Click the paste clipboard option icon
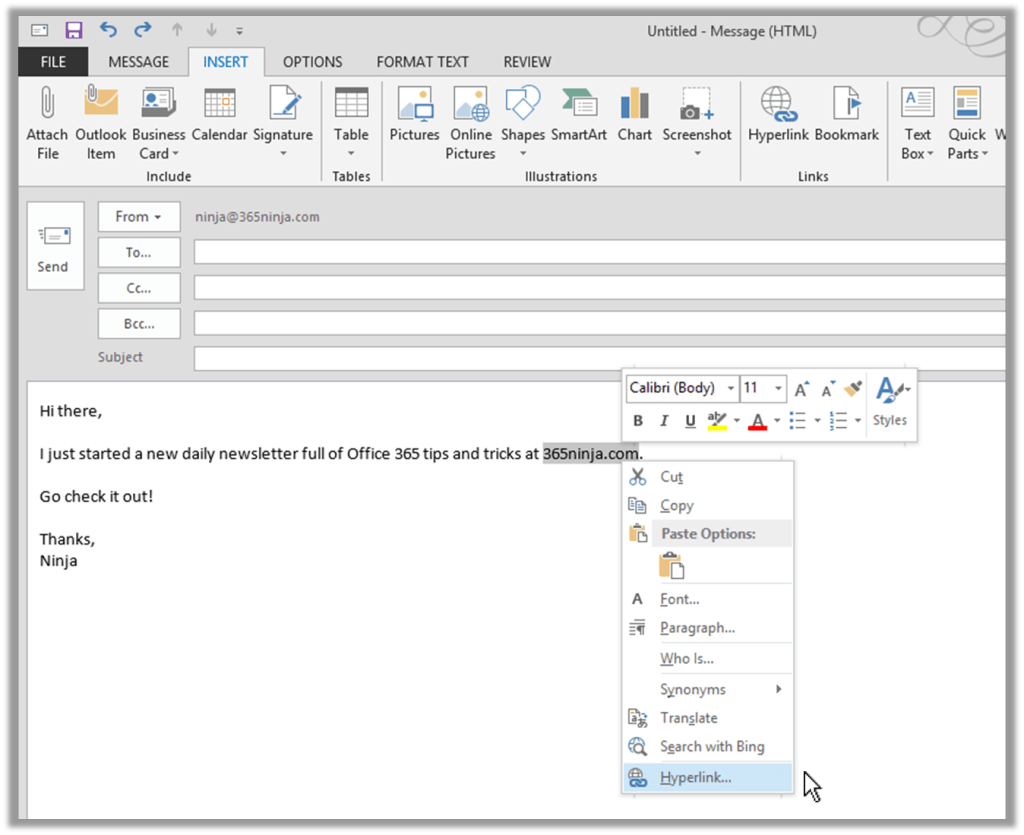This screenshot has width=1024, height=835. [x=671, y=565]
